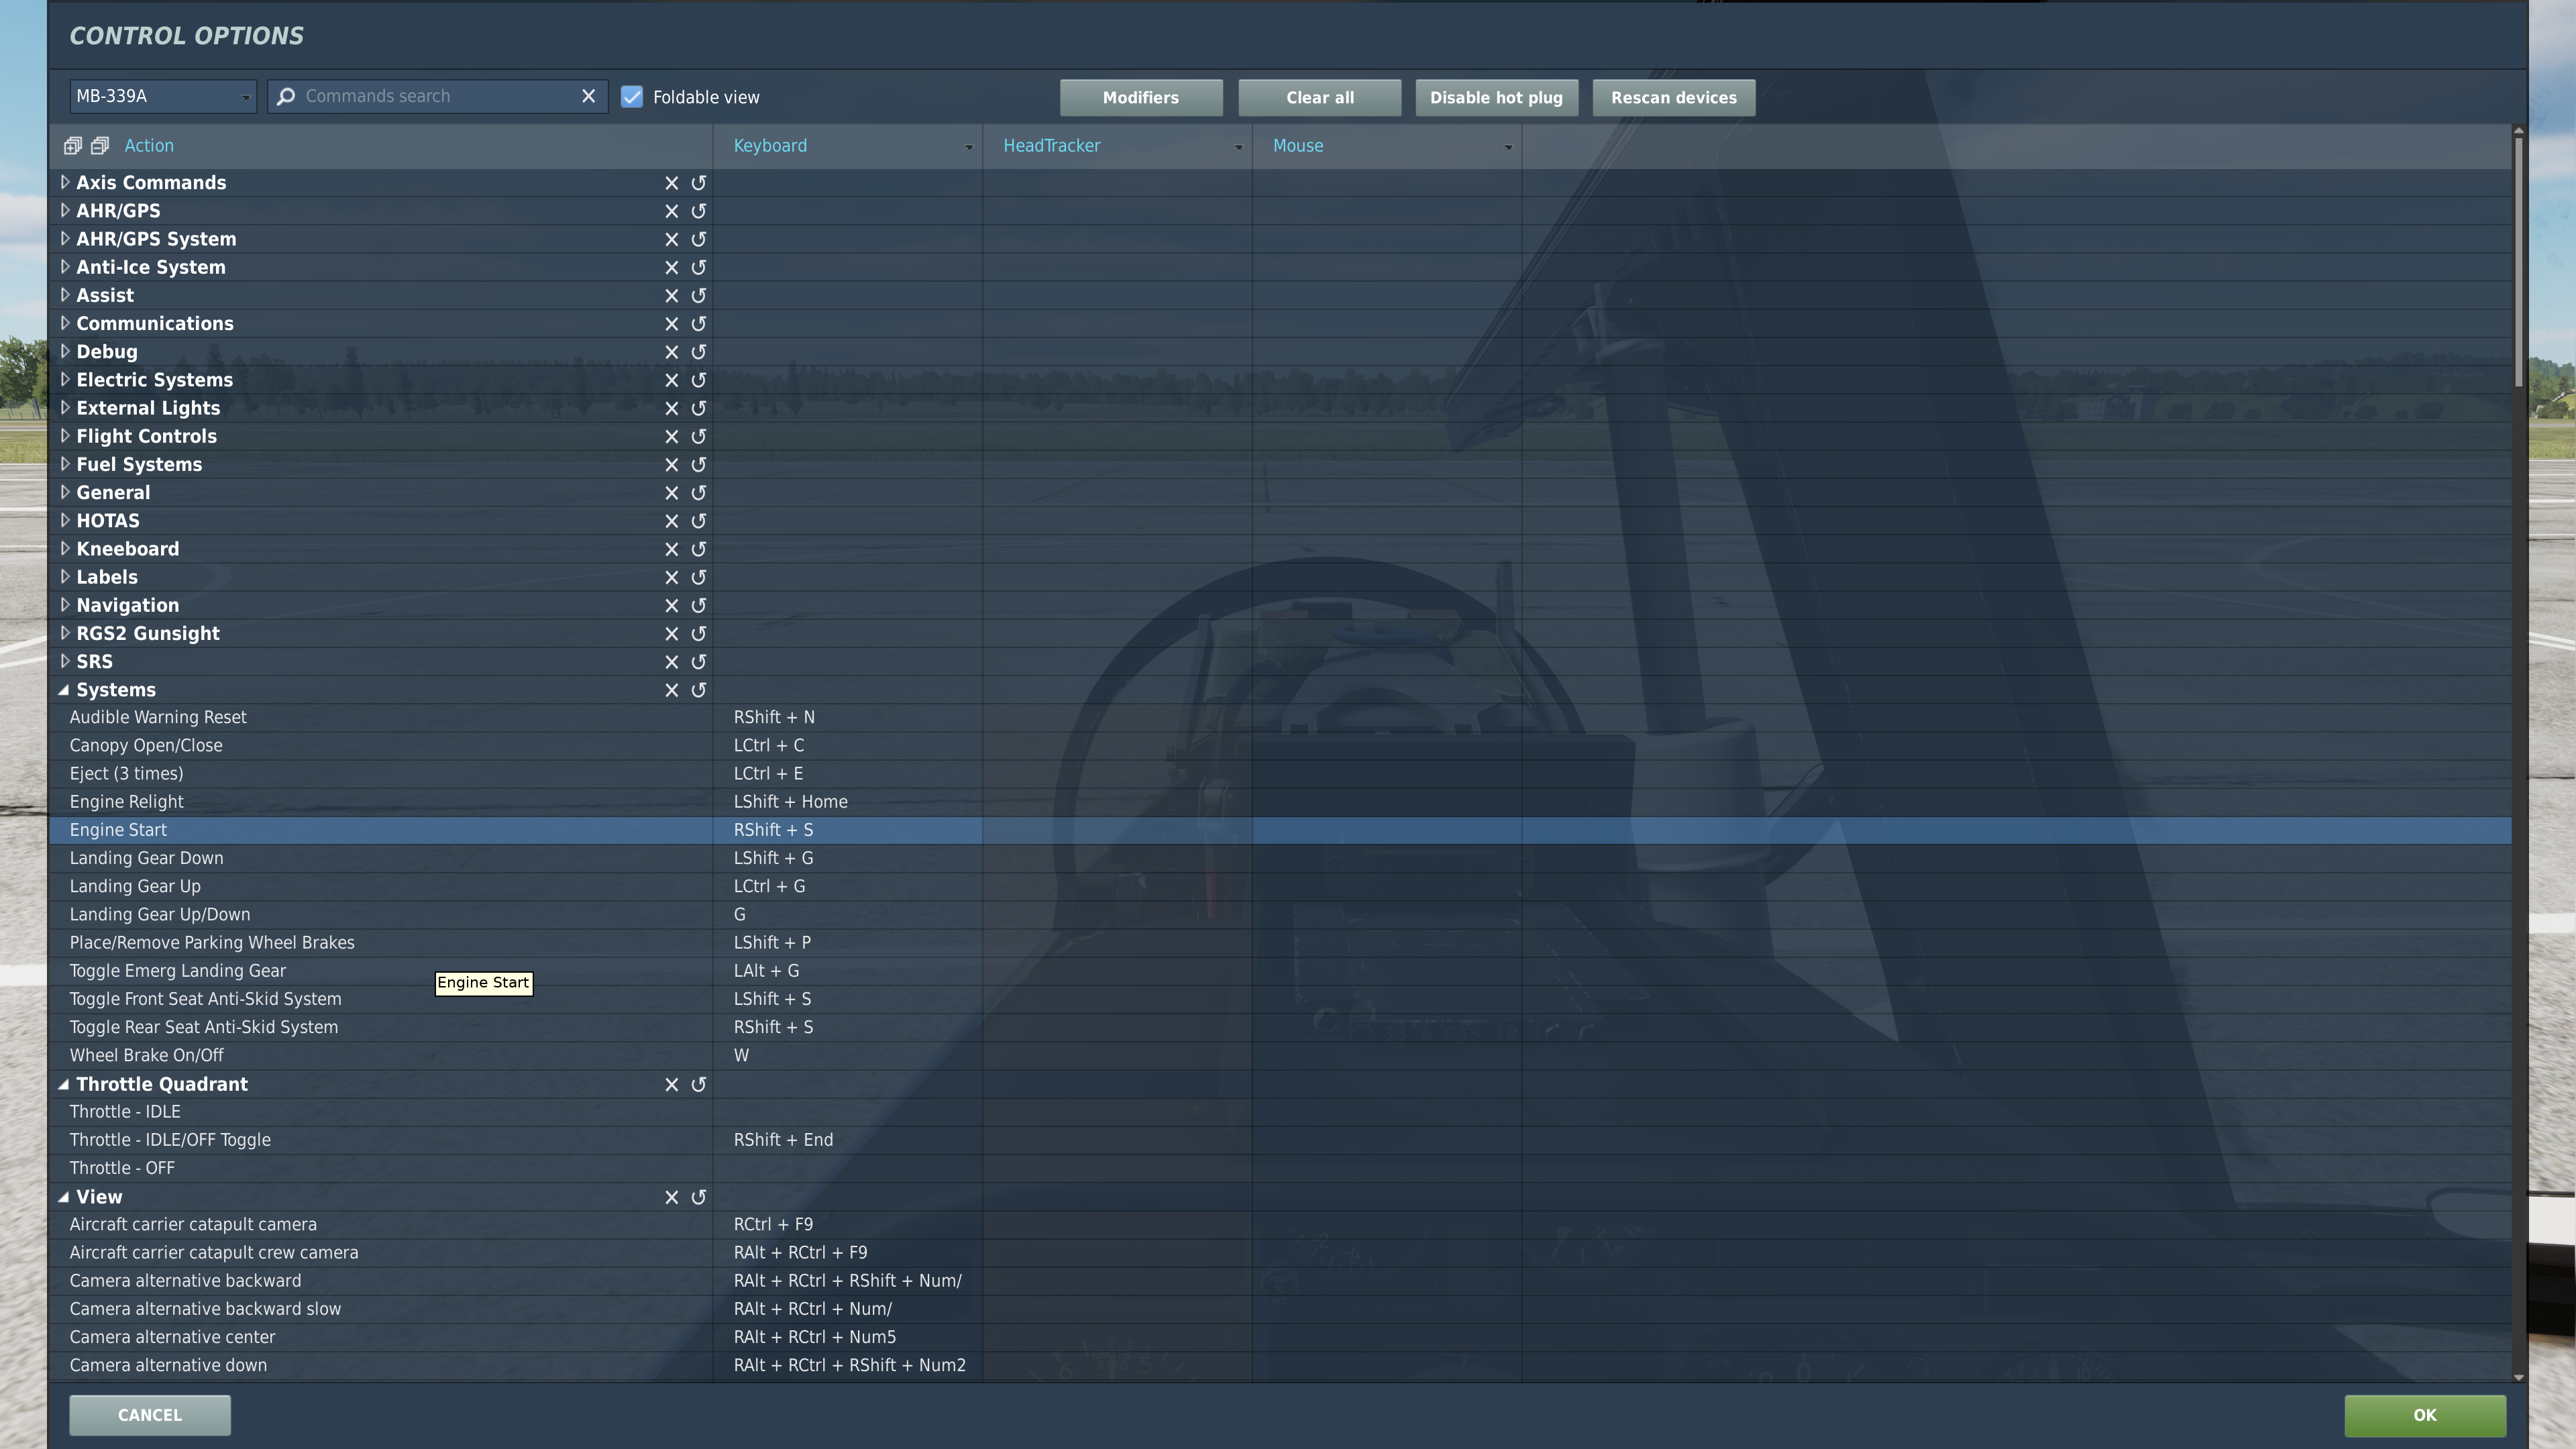
Task: Expand the Flight Controls category
Action: [64, 436]
